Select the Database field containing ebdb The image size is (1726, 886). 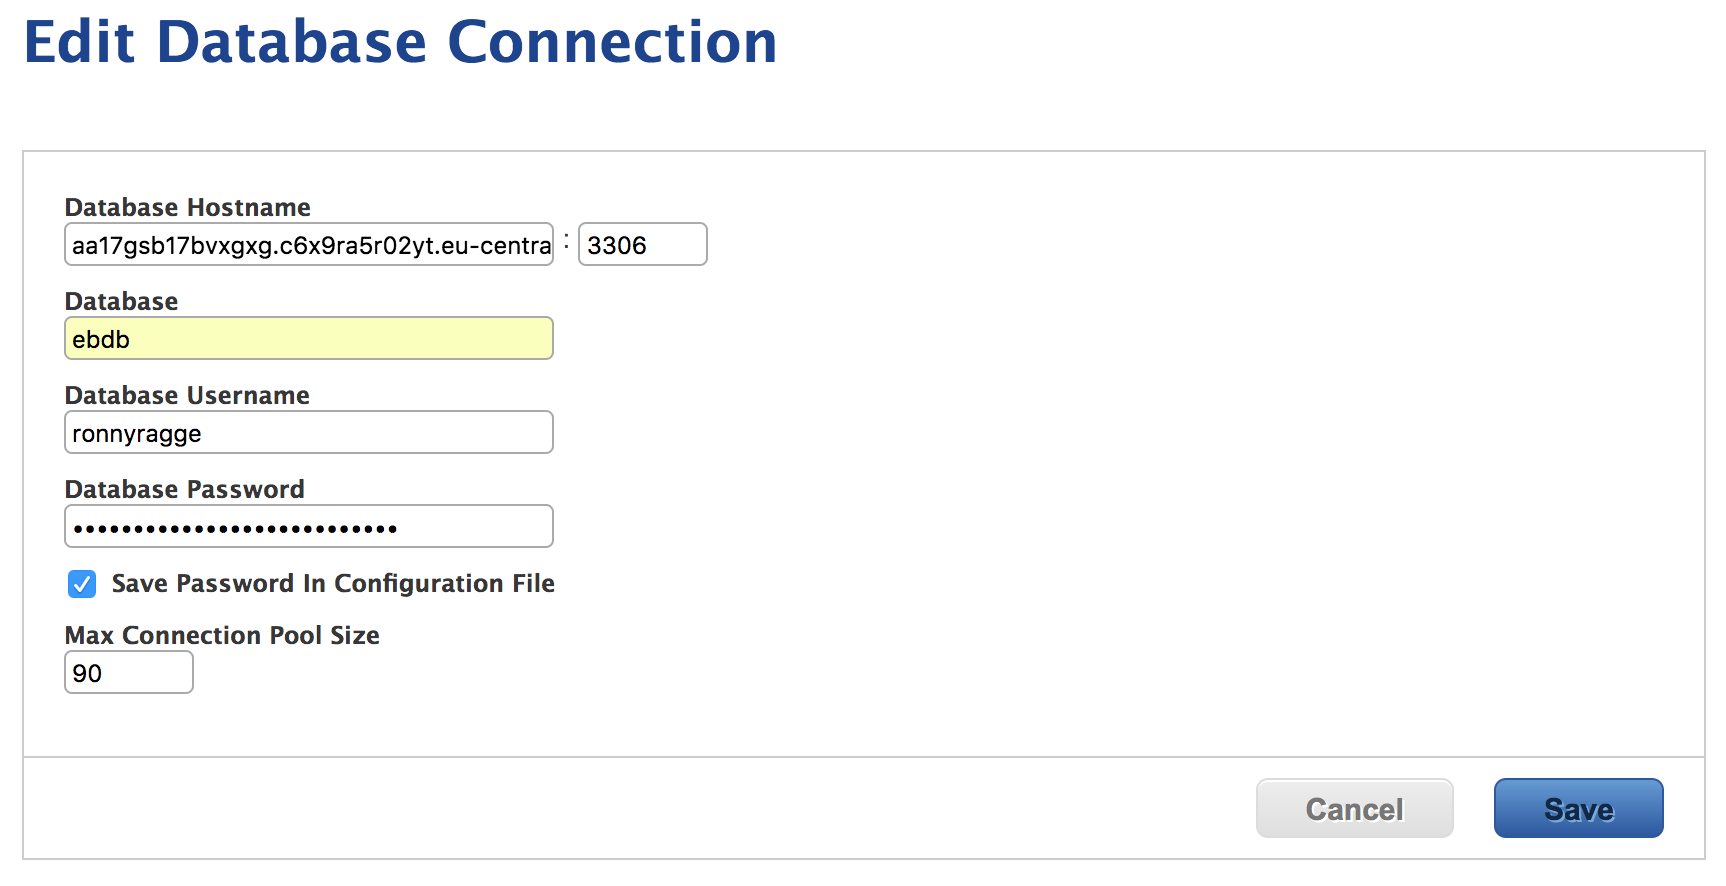[x=309, y=338]
